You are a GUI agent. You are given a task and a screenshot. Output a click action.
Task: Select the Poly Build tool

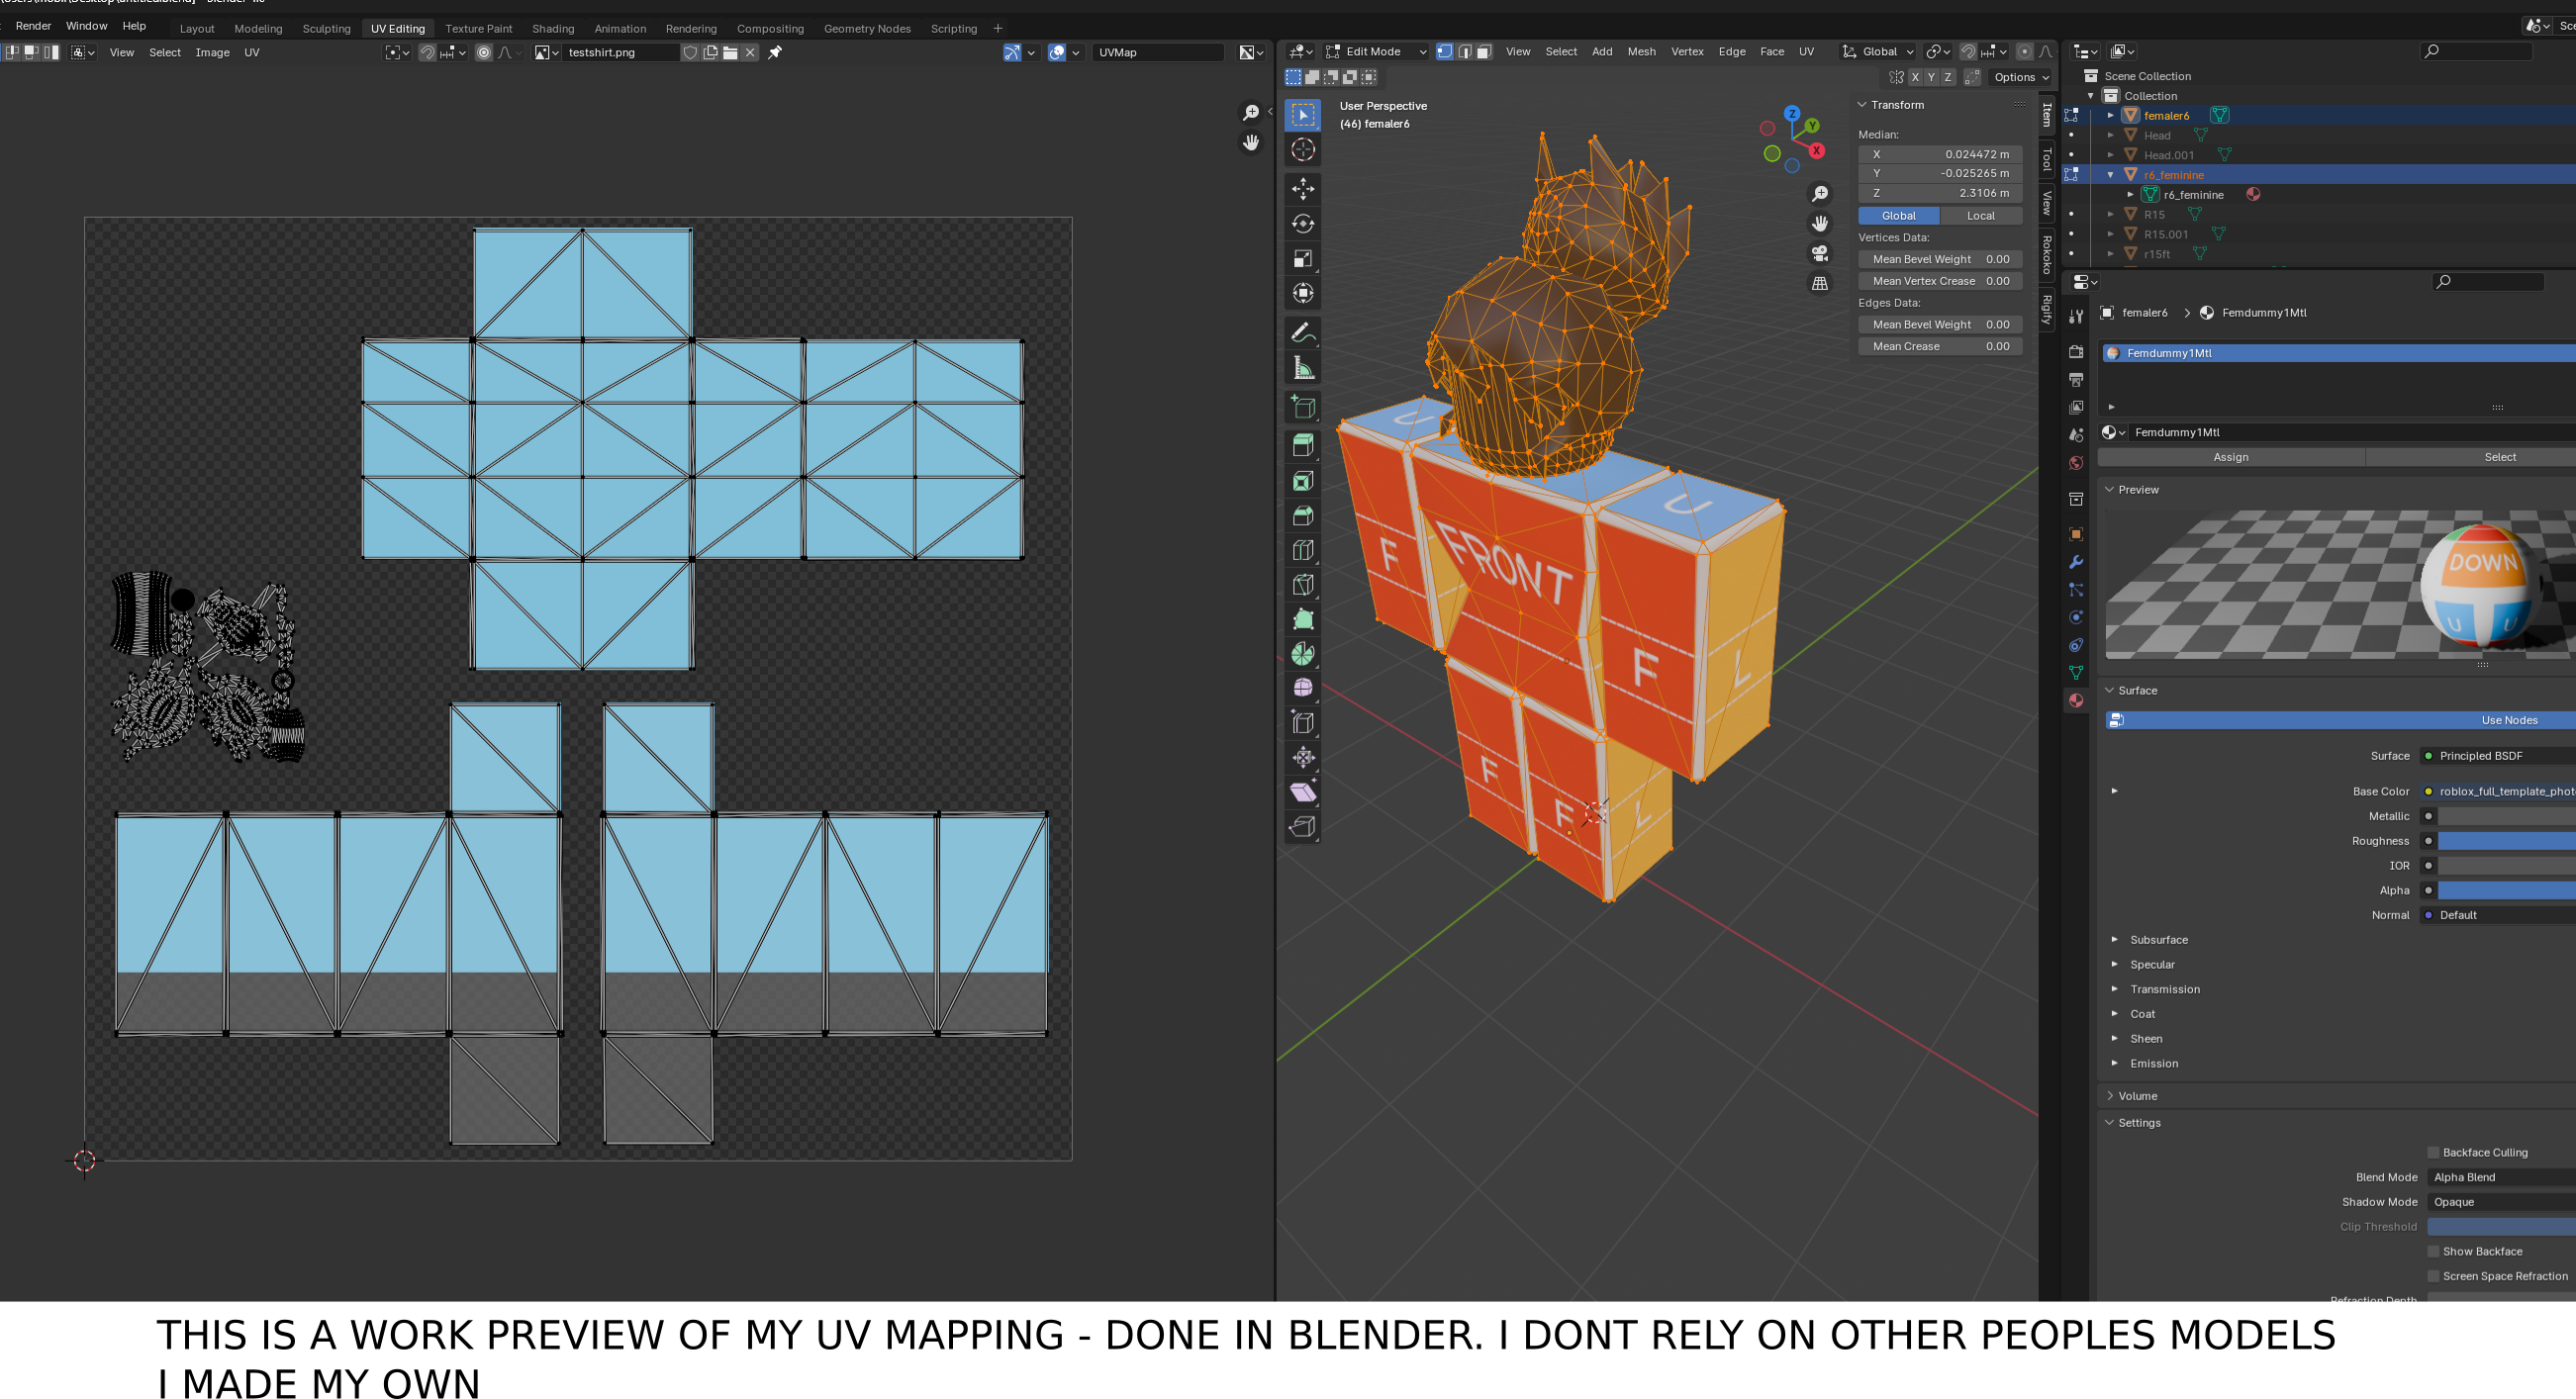tap(1302, 620)
